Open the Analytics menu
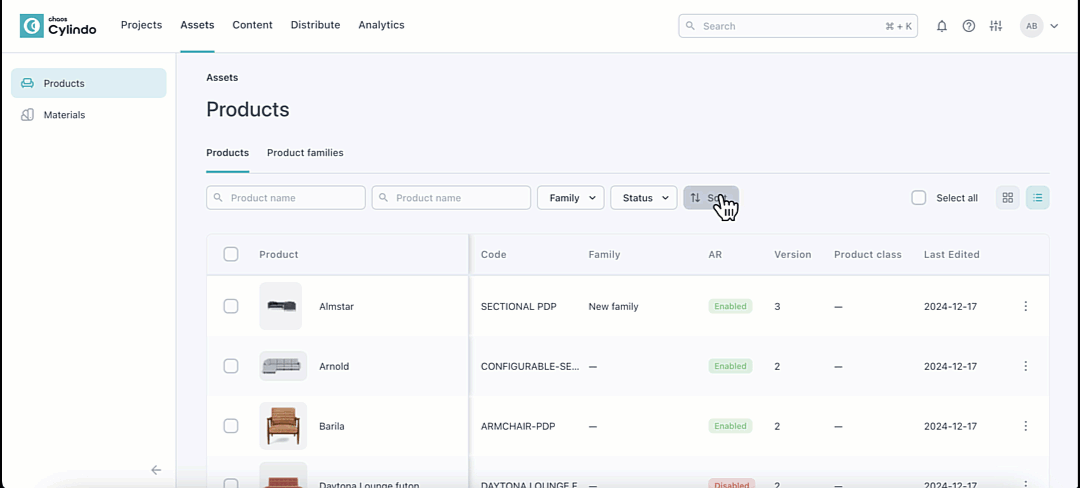 [x=381, y=25]
